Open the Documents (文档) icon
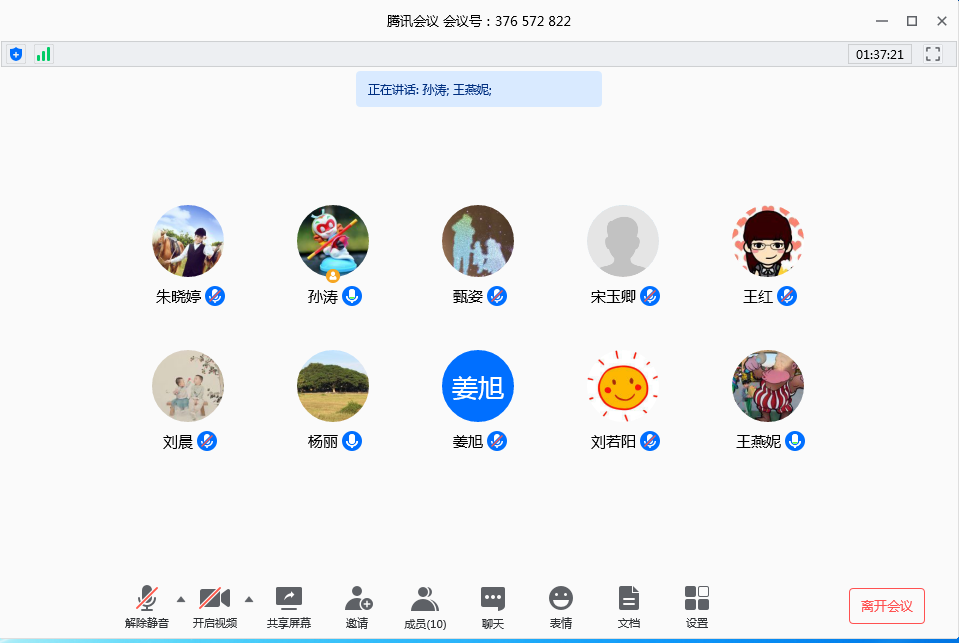959x643 pixels. tap(628, 607)
